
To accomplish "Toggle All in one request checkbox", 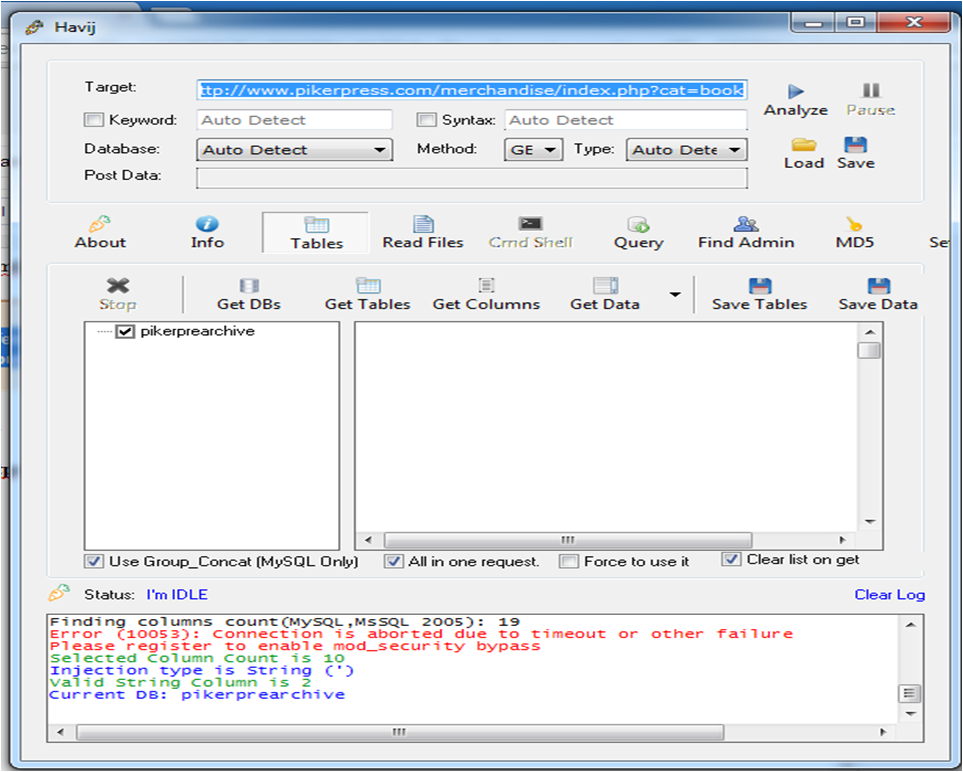I will (394, 561).
